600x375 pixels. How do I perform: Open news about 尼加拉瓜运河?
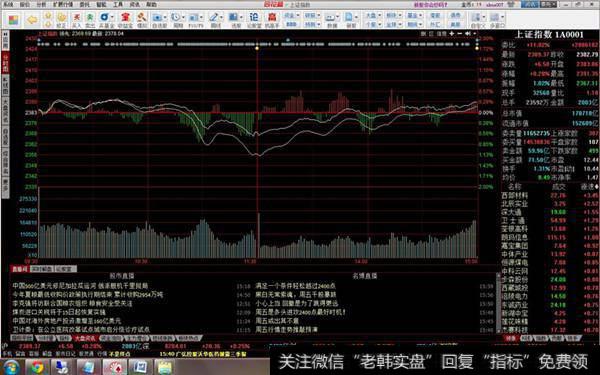tap(80, 286)
